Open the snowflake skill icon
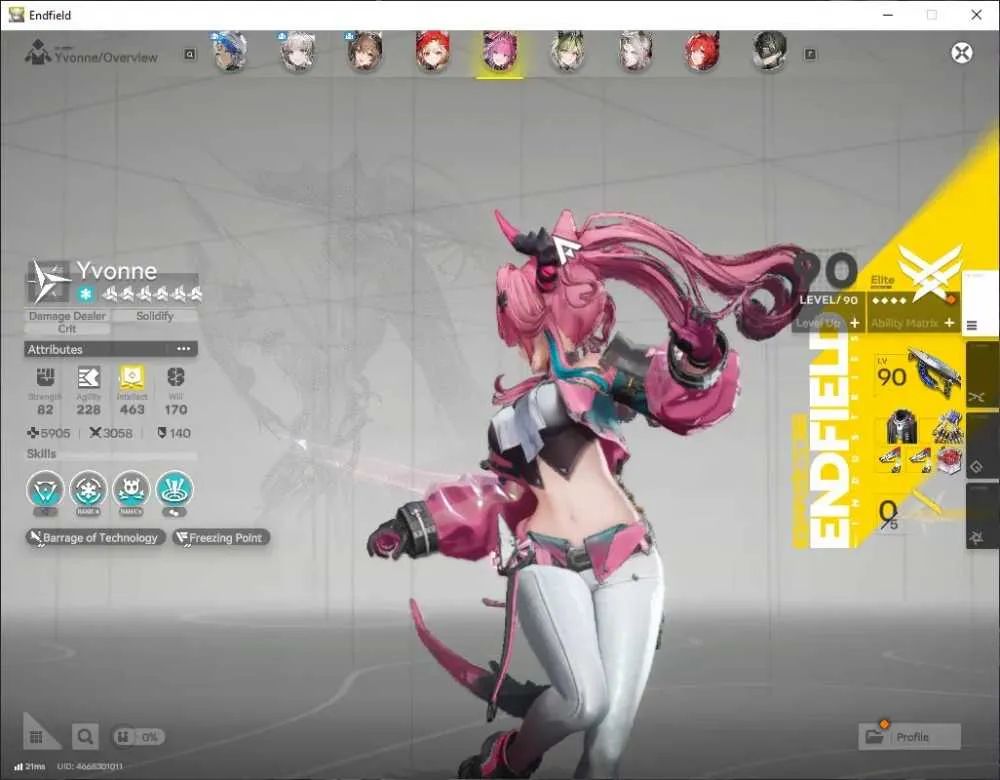 pos(88,489)
